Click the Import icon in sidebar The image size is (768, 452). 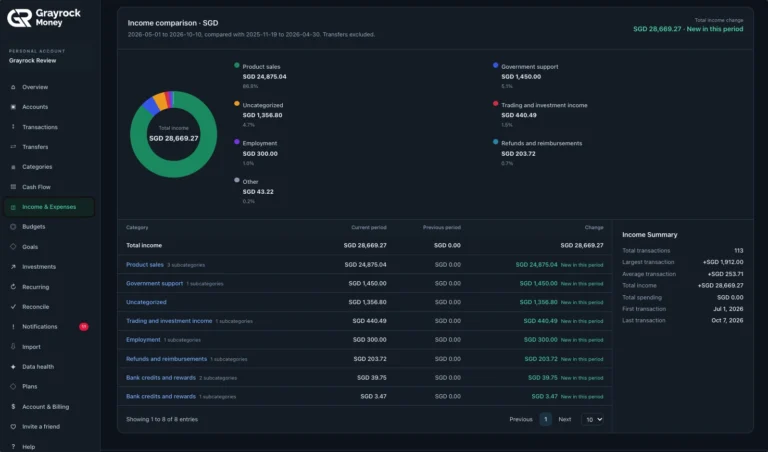point(13,347)
